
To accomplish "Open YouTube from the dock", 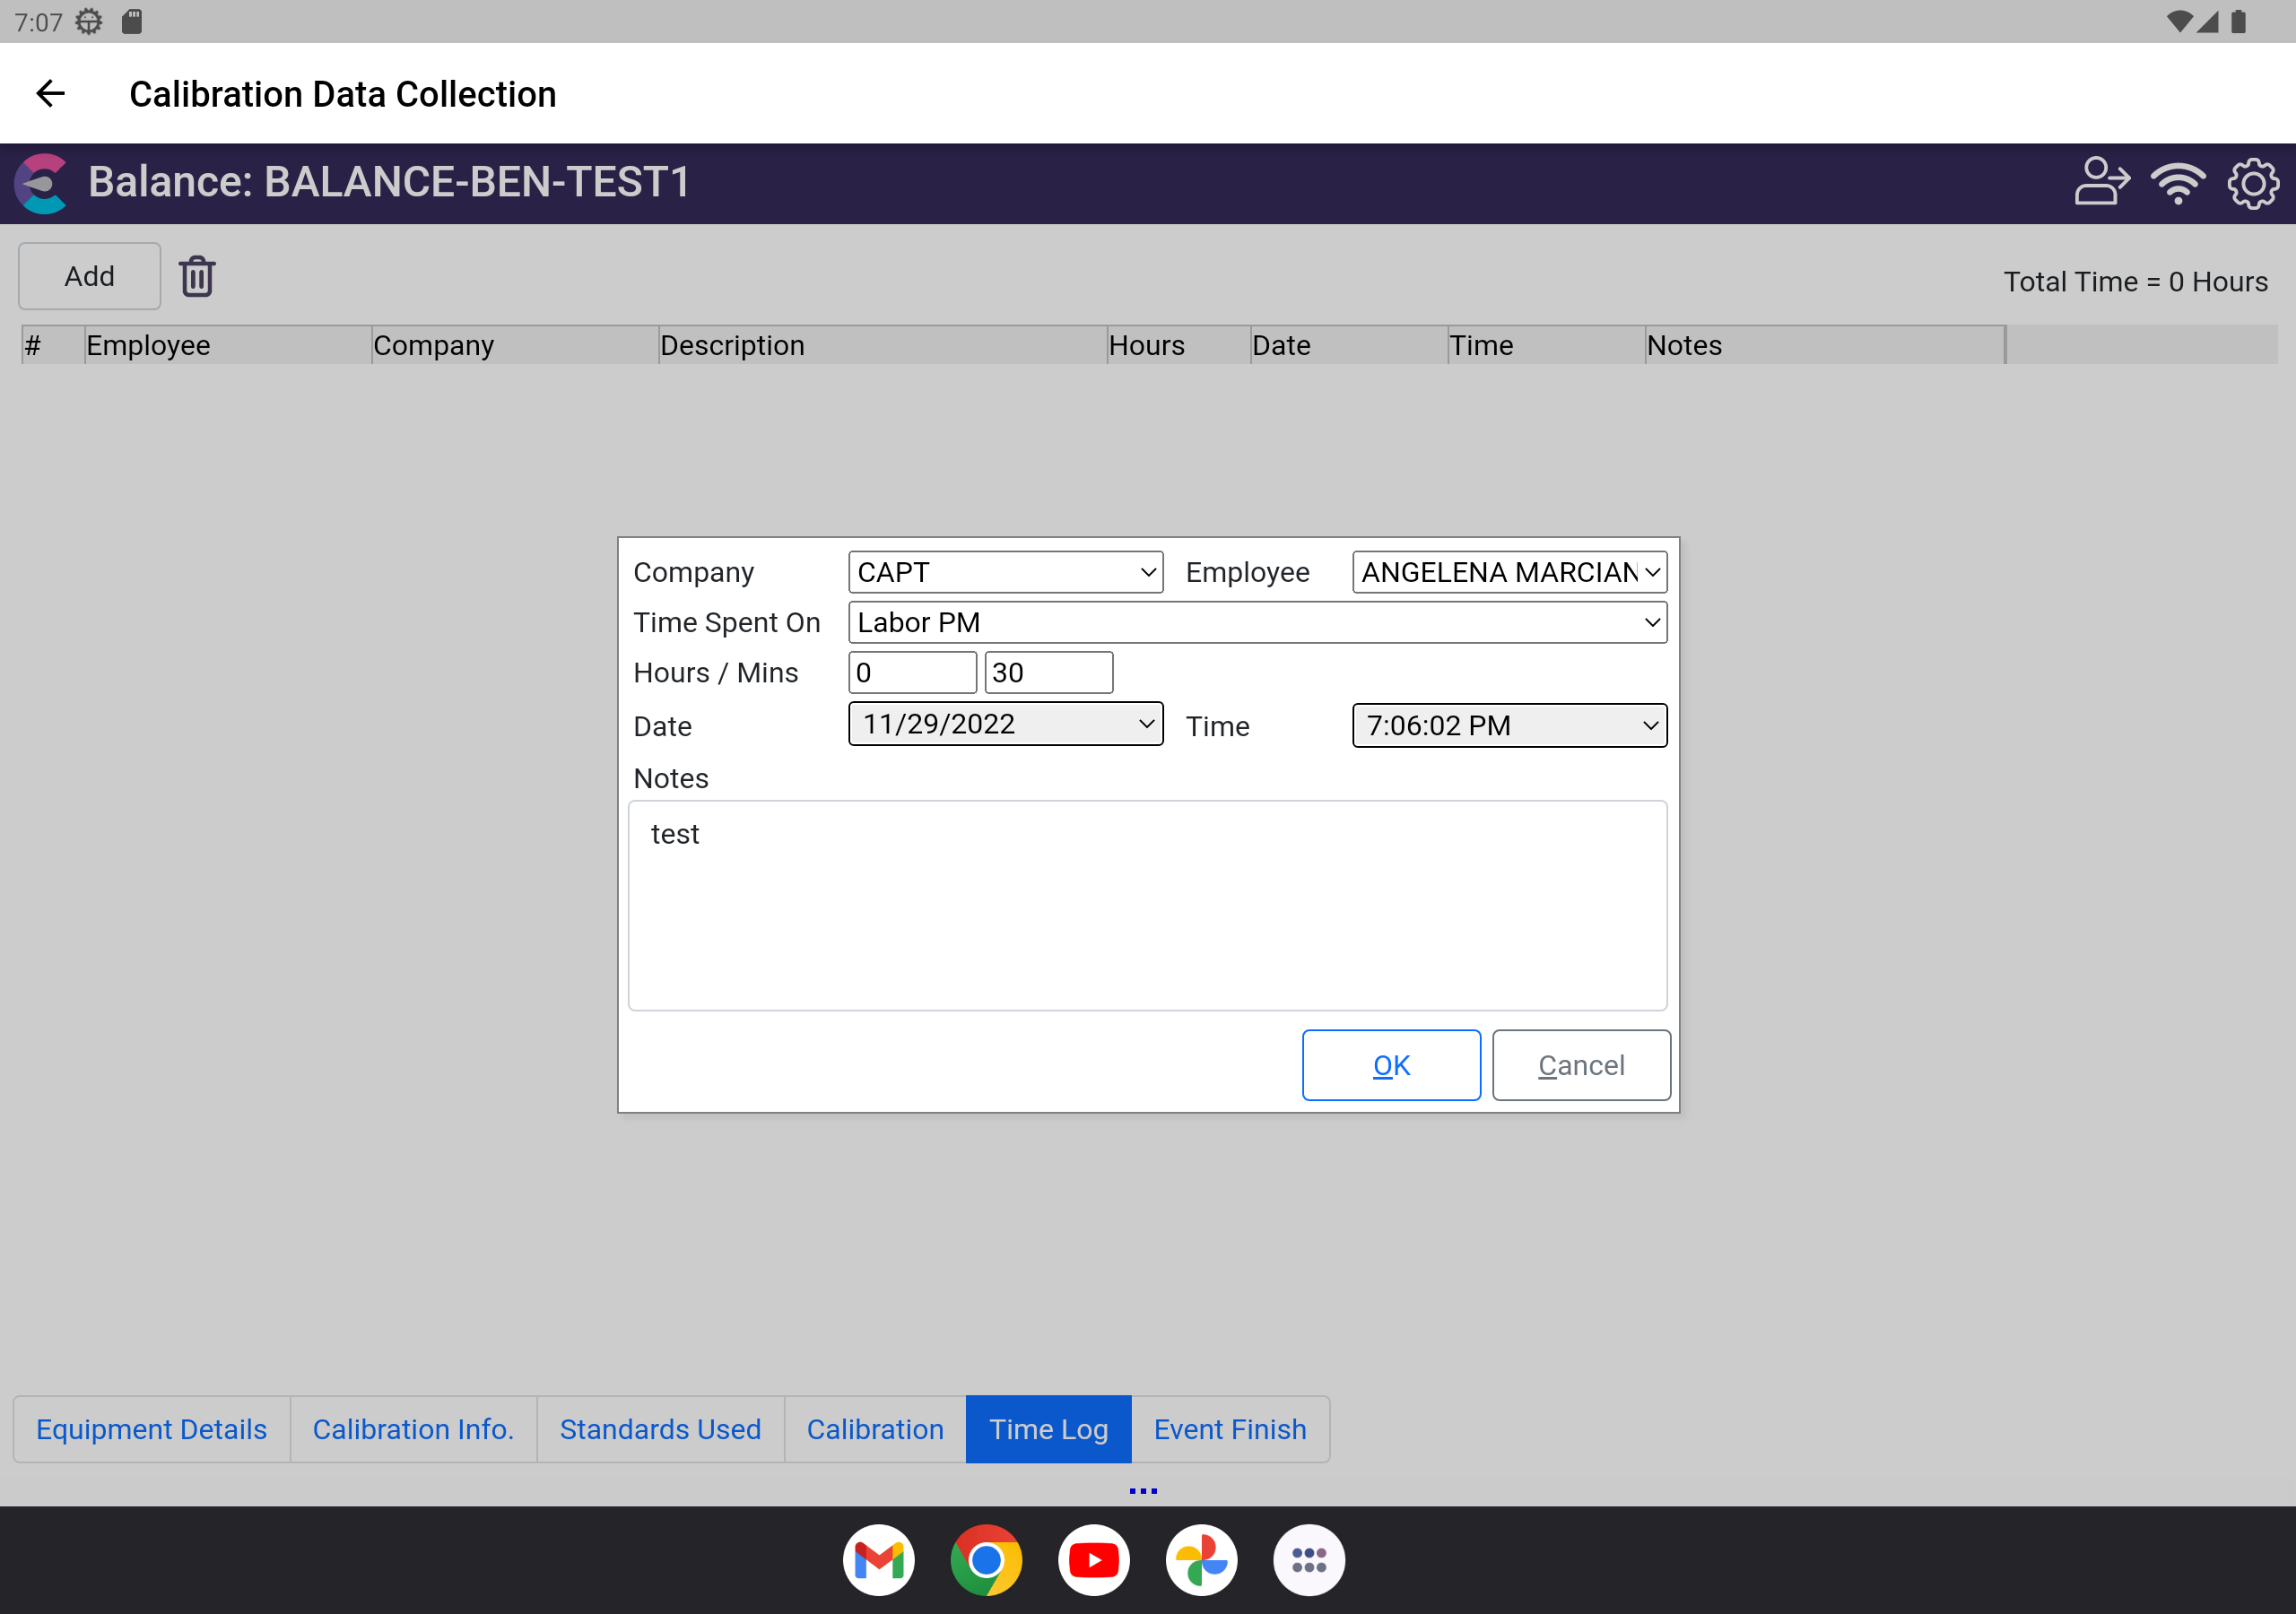I will point(1093,1559).
